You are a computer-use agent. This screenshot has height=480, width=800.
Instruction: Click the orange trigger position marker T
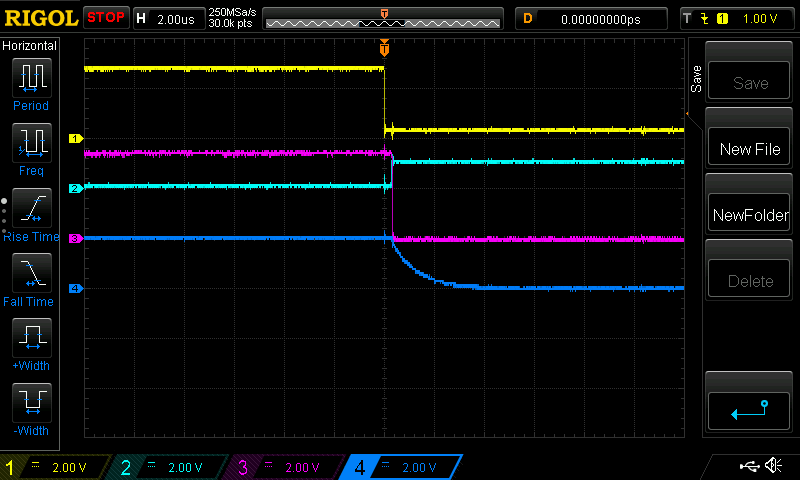[x=384, y=48]
